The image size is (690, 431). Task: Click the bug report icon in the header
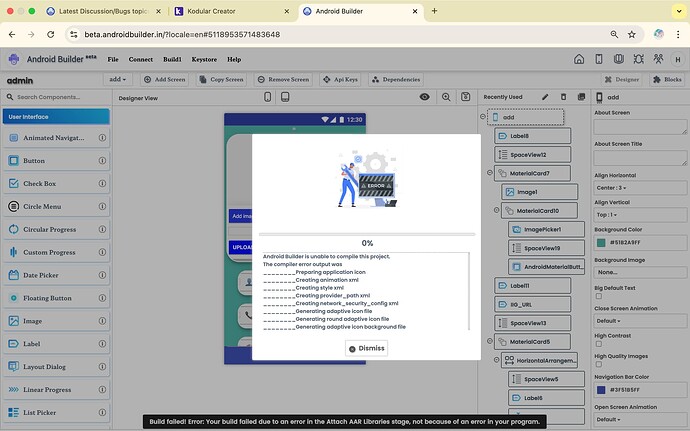pyautogui.click(x=639, y=59)
